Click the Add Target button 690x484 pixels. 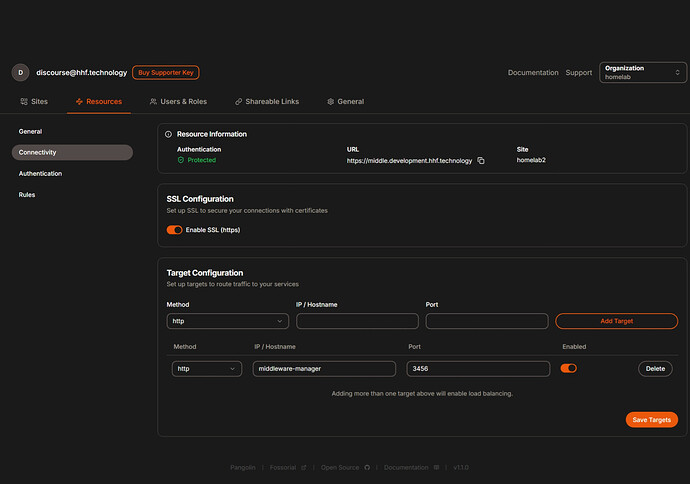click(x=617, y=321)
